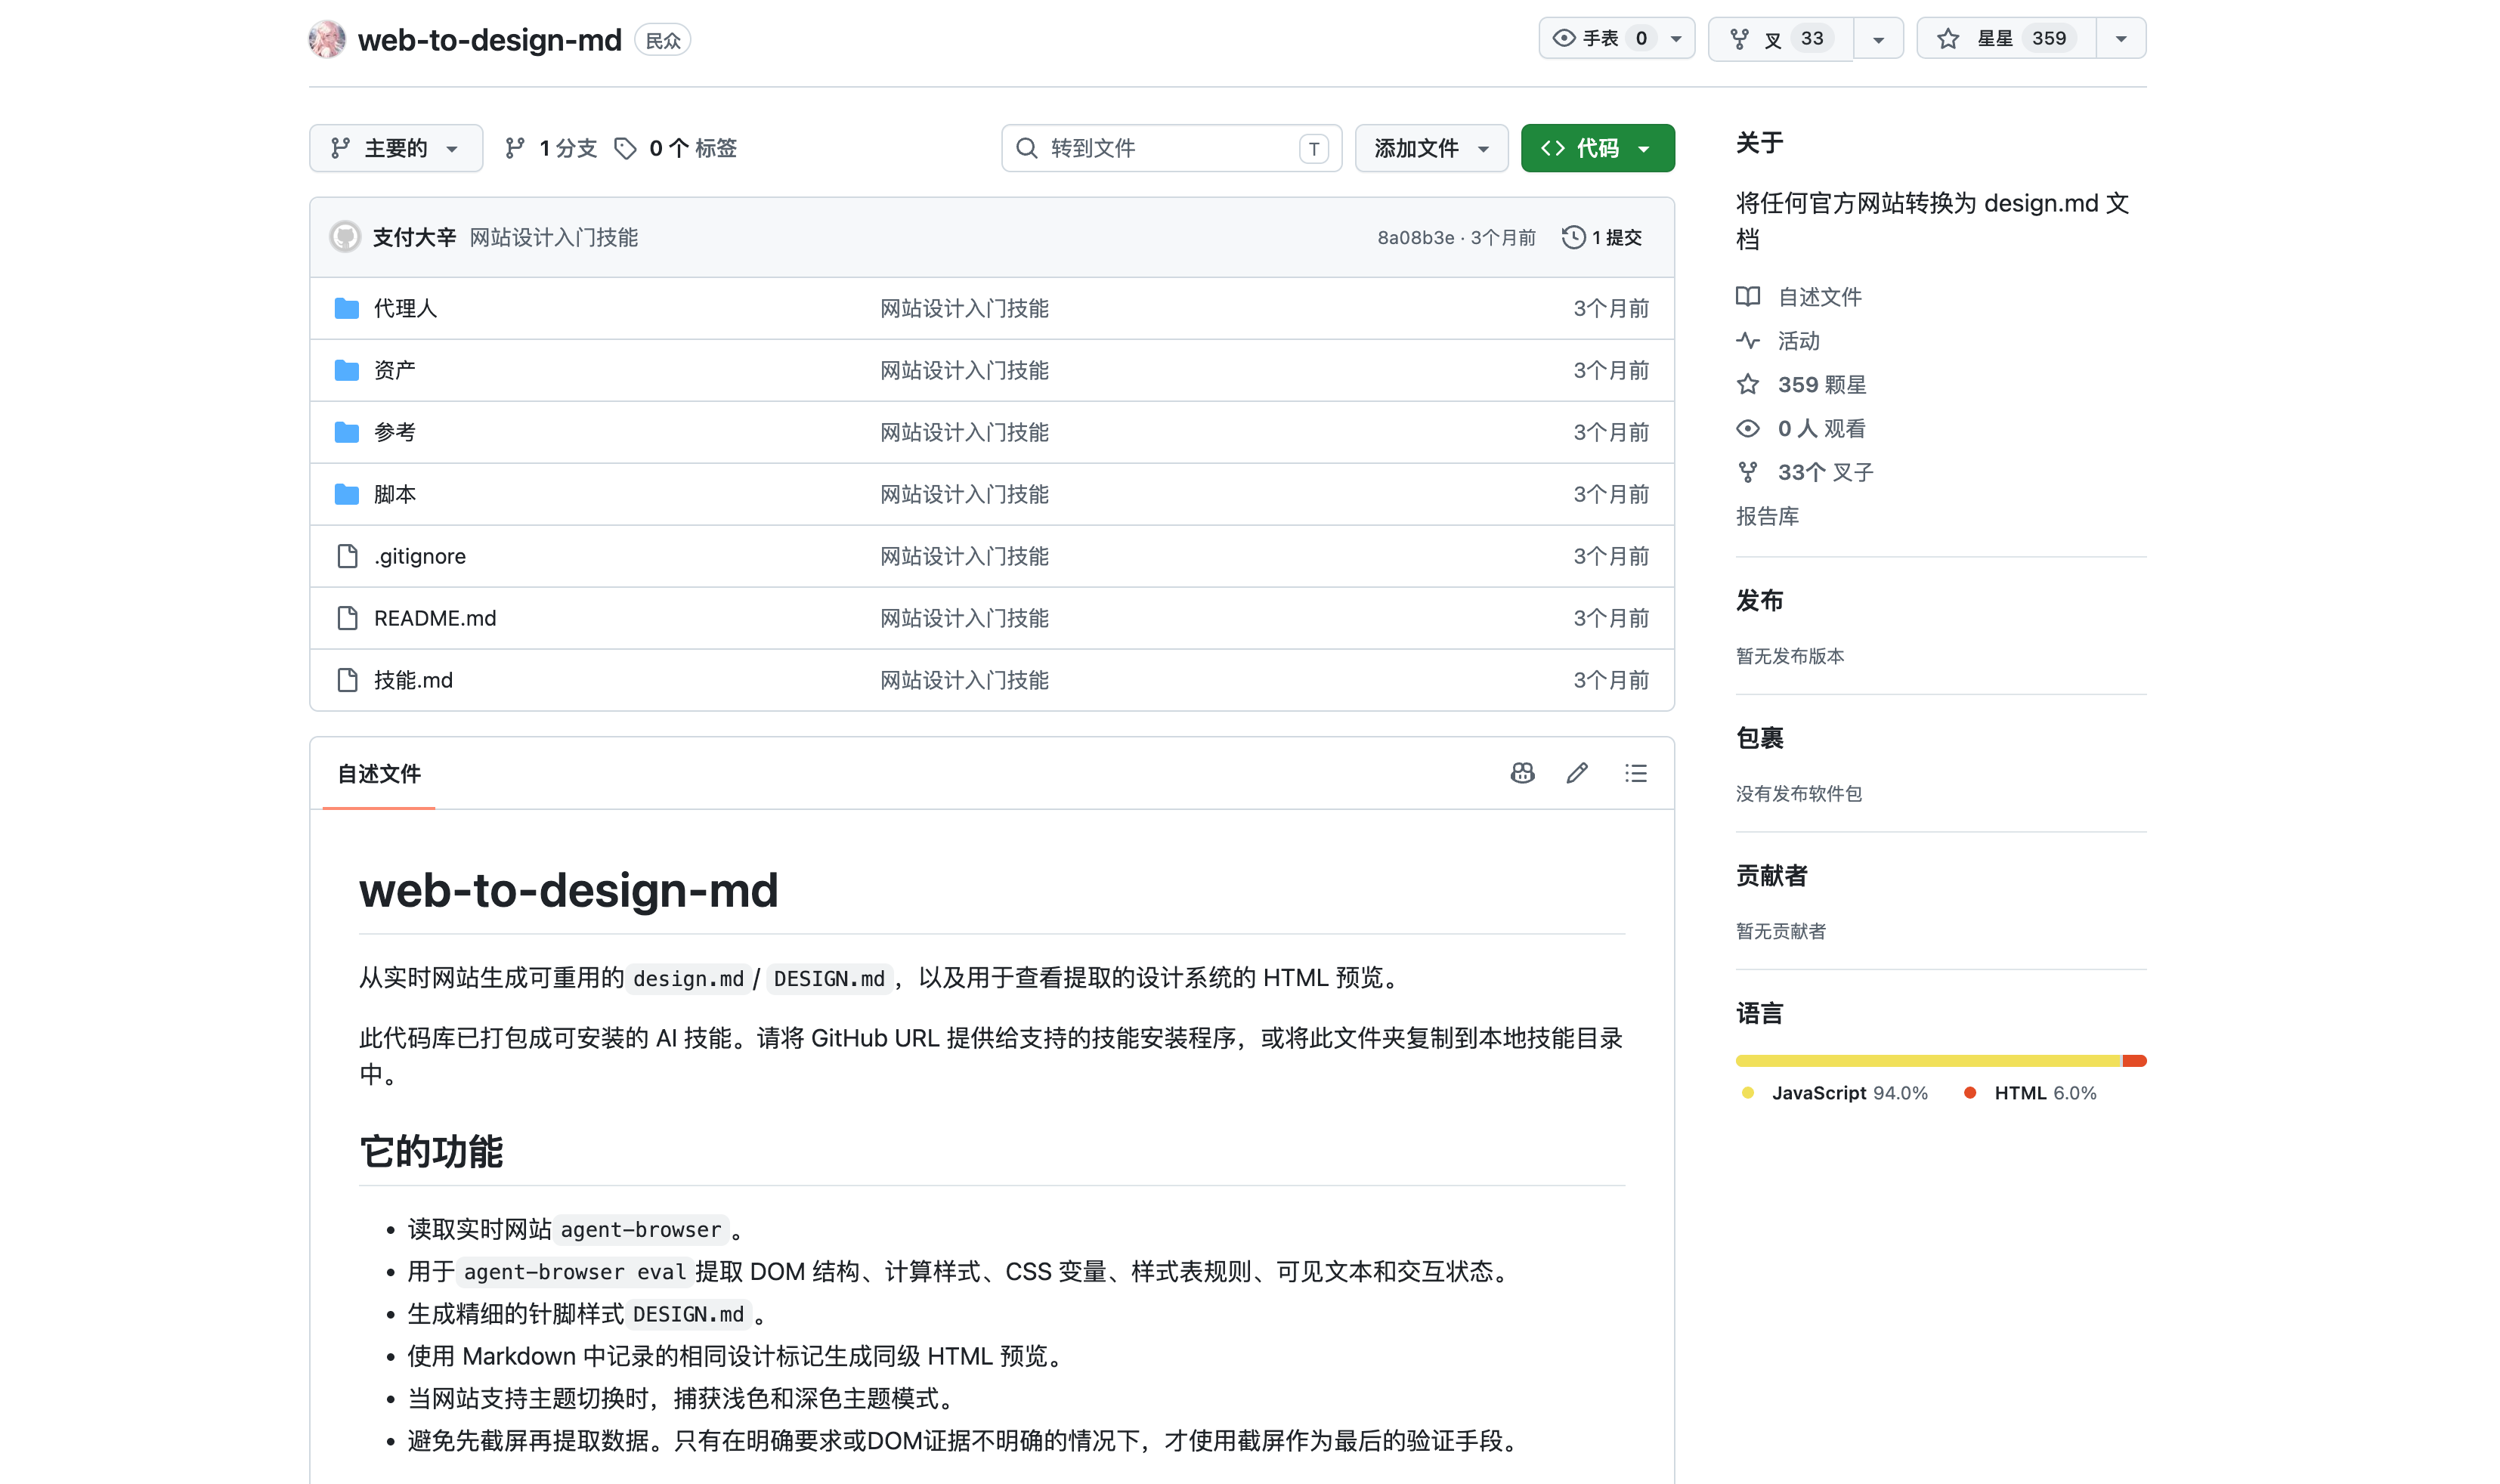Click the HTML 6.0% language link

(2030, 1093)
